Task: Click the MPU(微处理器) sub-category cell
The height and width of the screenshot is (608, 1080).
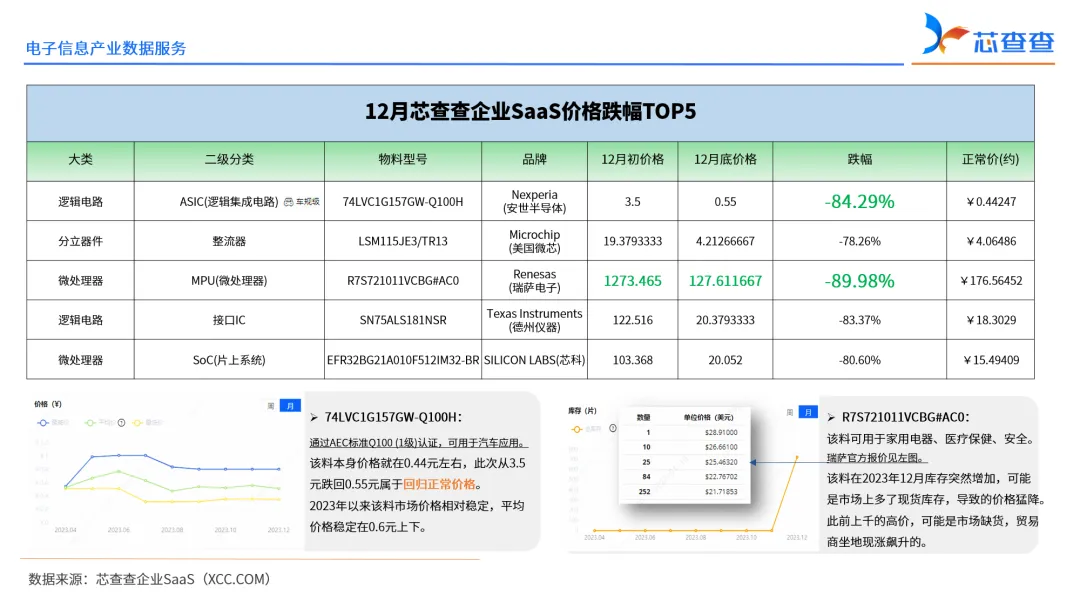Action: pos(229,281)
